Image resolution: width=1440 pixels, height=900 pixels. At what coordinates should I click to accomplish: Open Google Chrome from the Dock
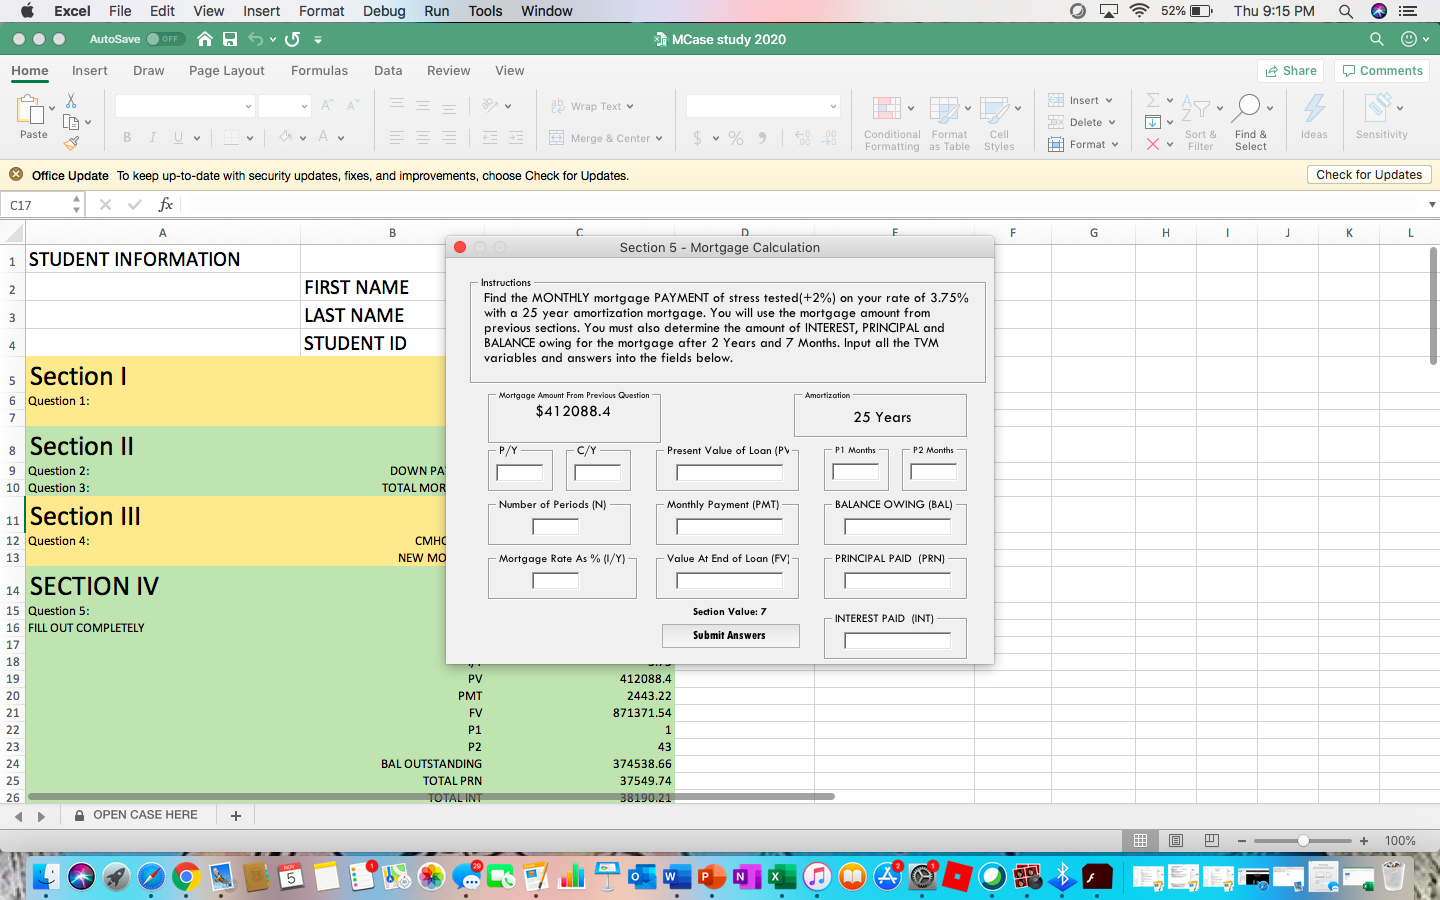point(185,877)
